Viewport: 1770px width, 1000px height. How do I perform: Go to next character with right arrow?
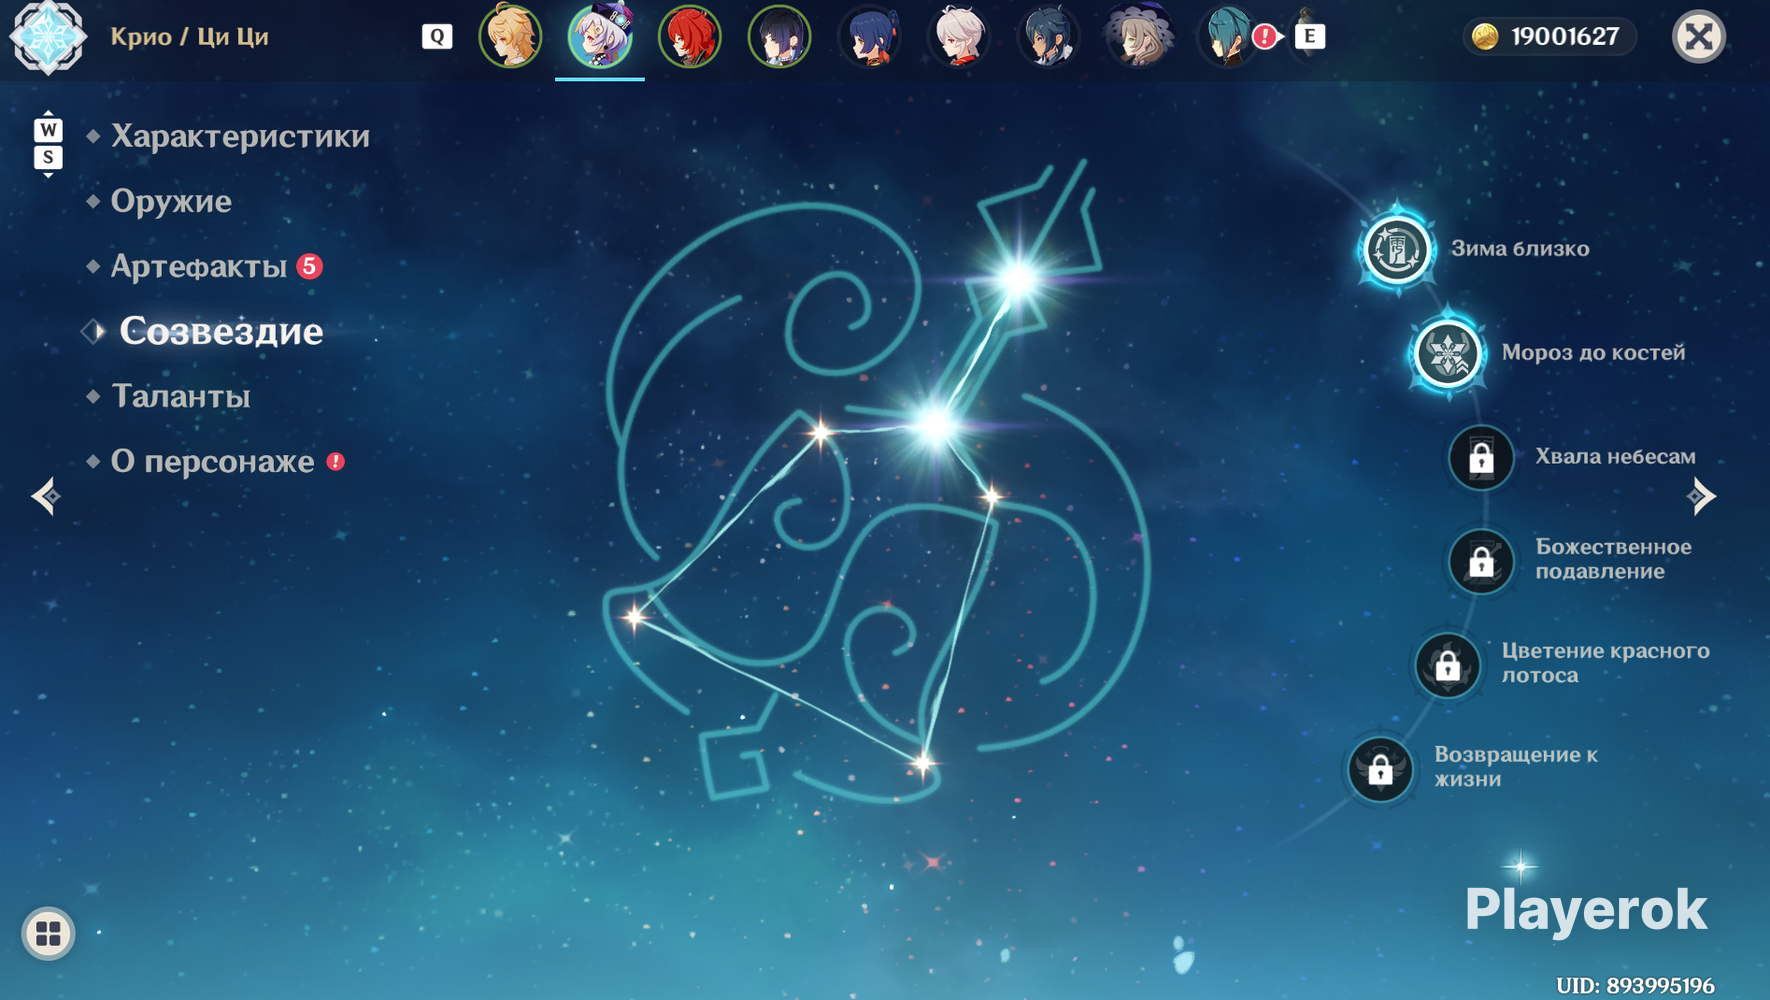(x=1701, y=496)
